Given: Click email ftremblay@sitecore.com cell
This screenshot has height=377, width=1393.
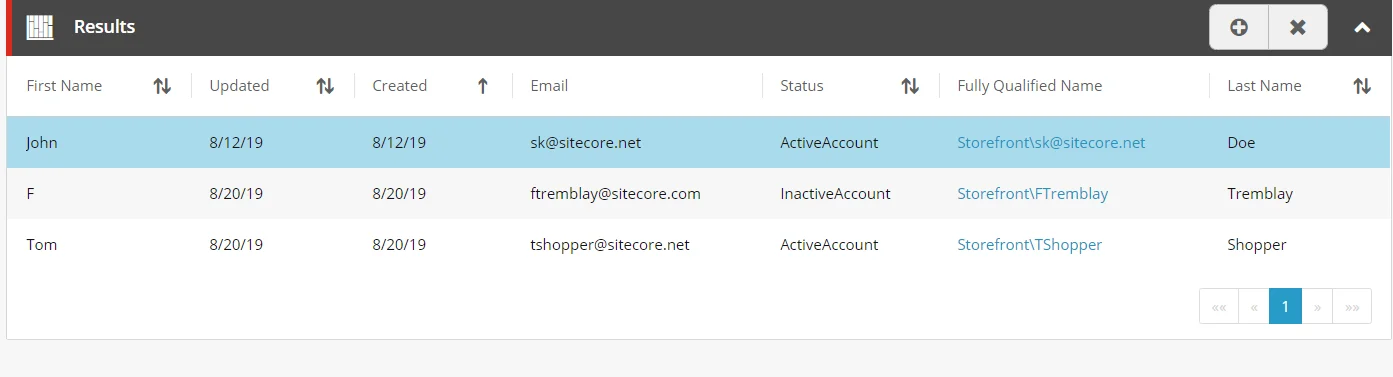Looking at the screenshot, I should 615,194.
